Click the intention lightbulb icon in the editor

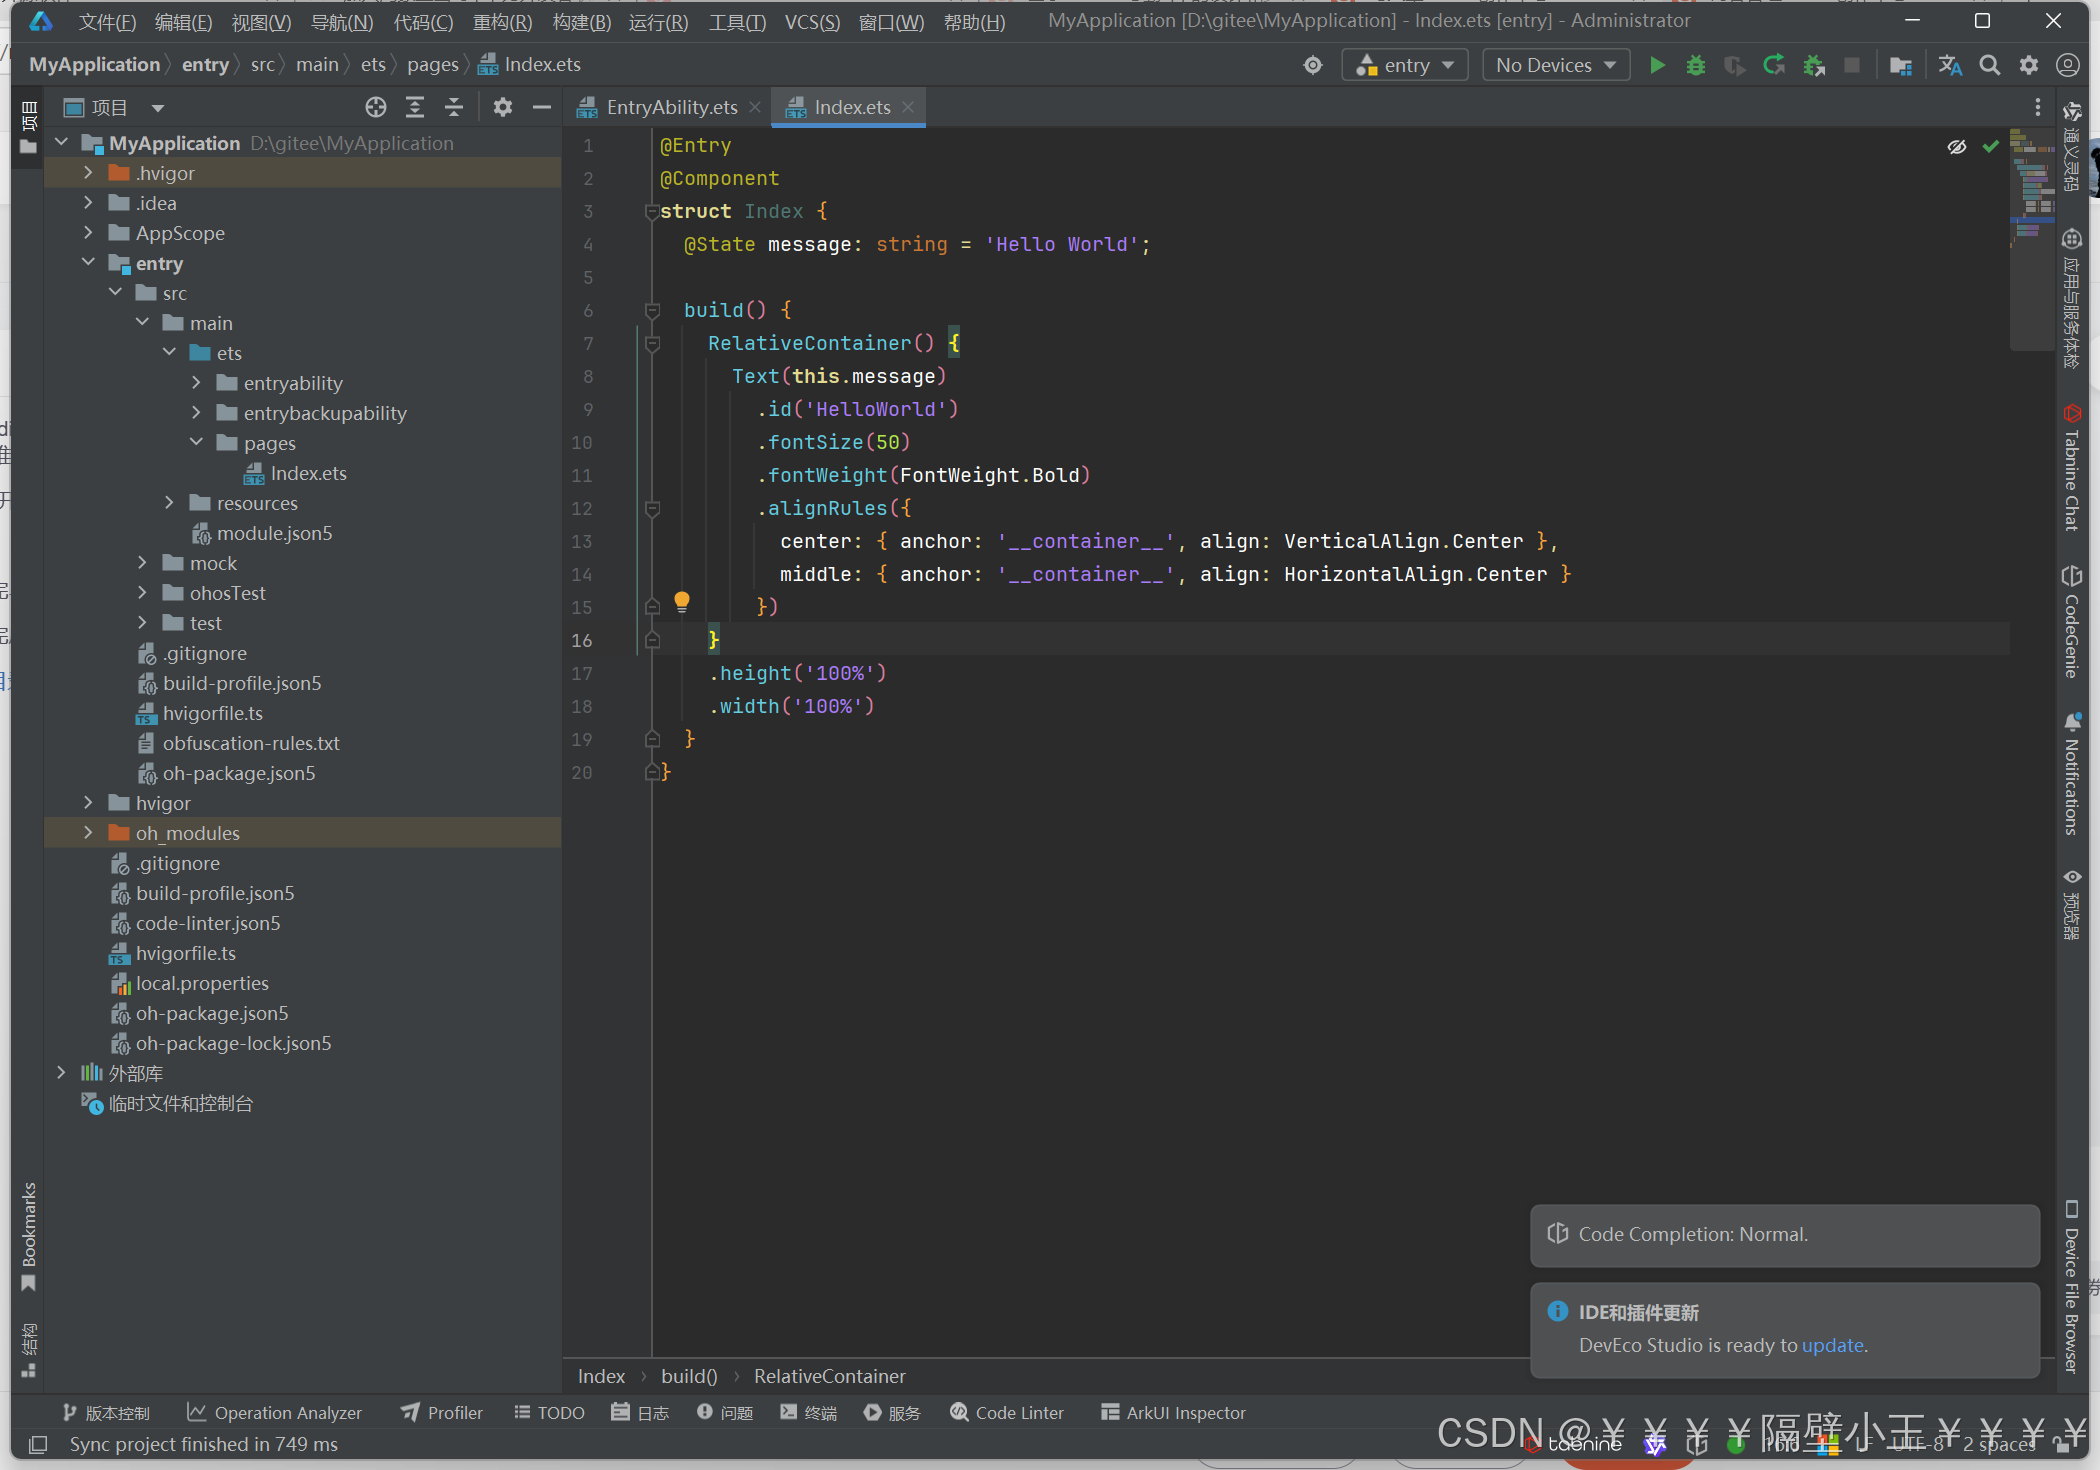tap(682, 601)
